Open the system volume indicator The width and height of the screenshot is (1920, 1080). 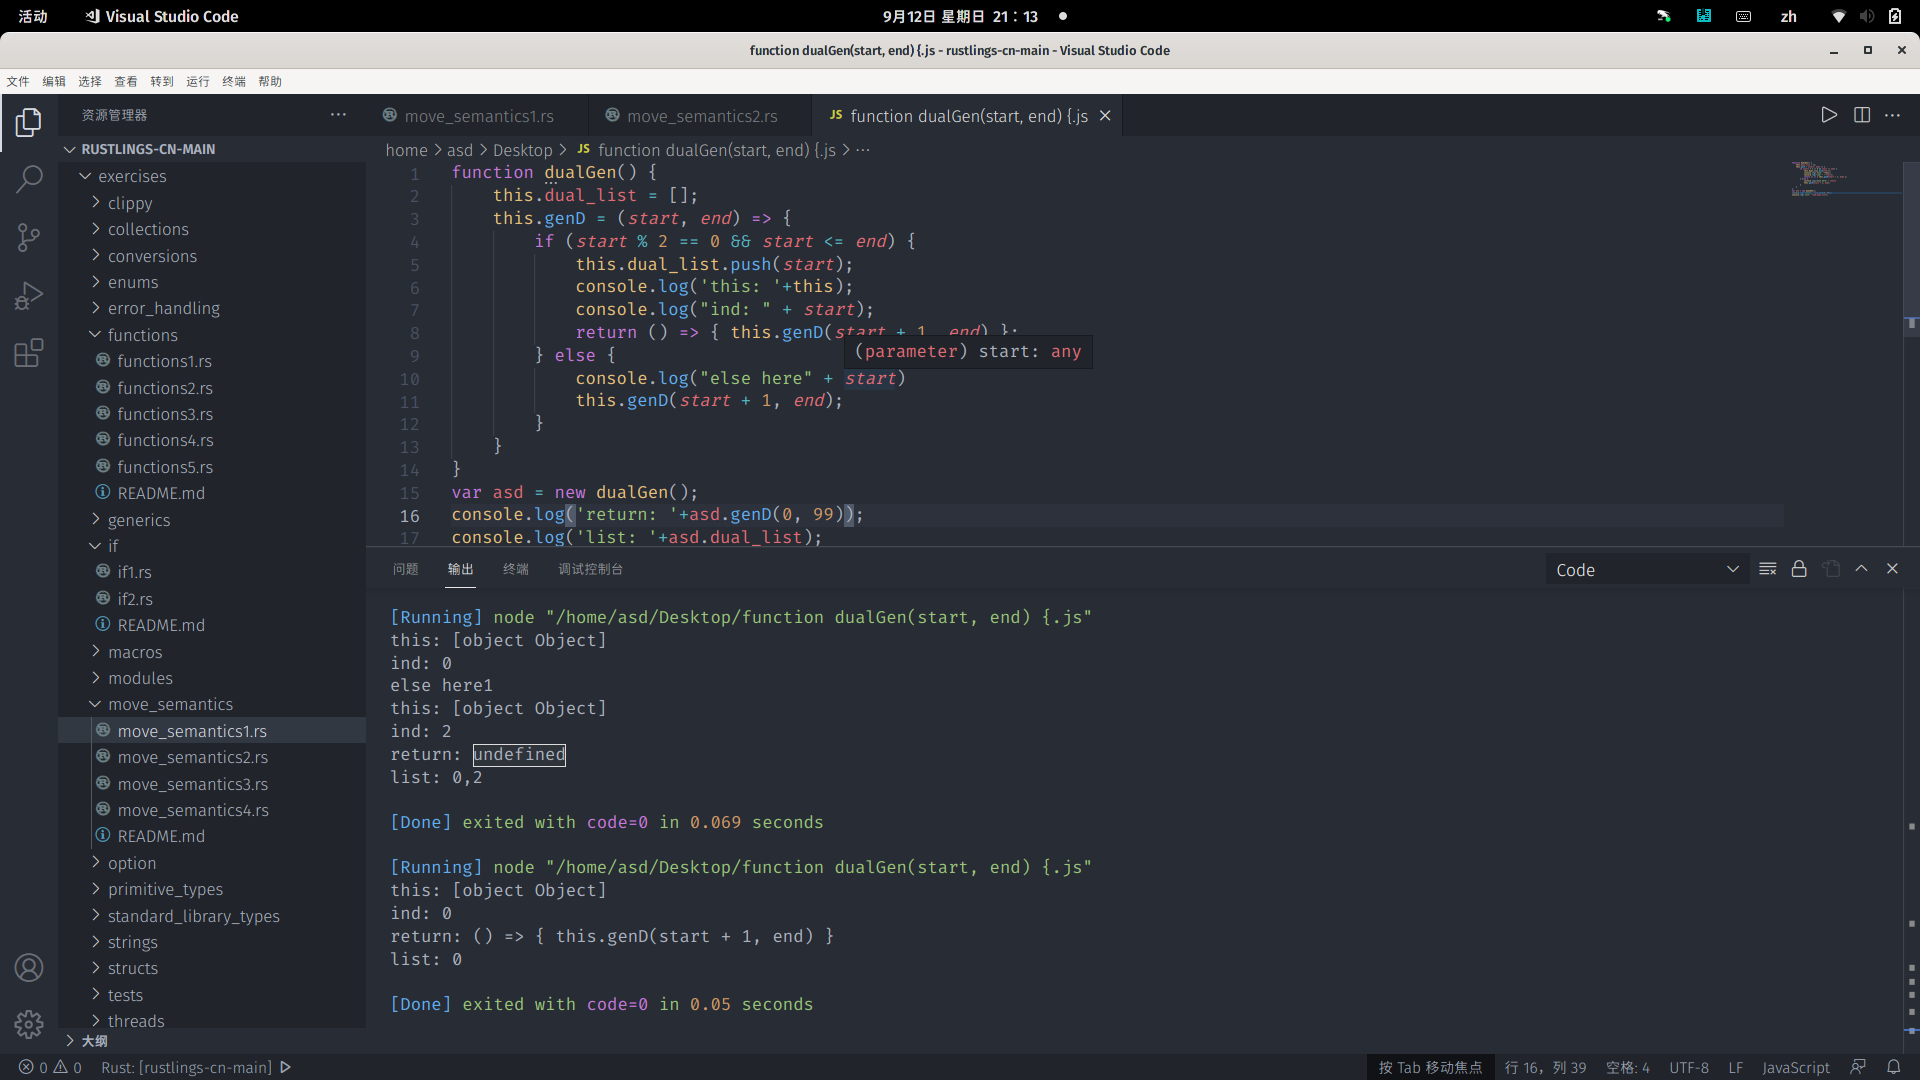point(1866,16)
